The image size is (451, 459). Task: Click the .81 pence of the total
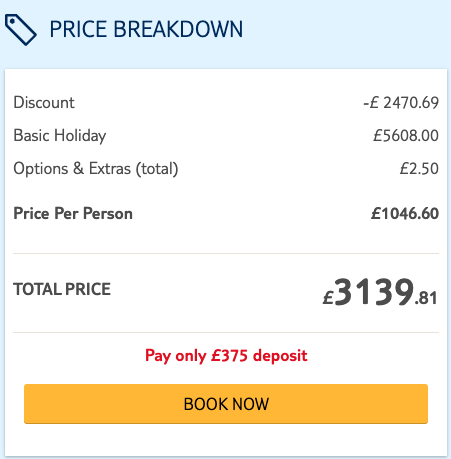pyautogui.click(x=426, y=298)
